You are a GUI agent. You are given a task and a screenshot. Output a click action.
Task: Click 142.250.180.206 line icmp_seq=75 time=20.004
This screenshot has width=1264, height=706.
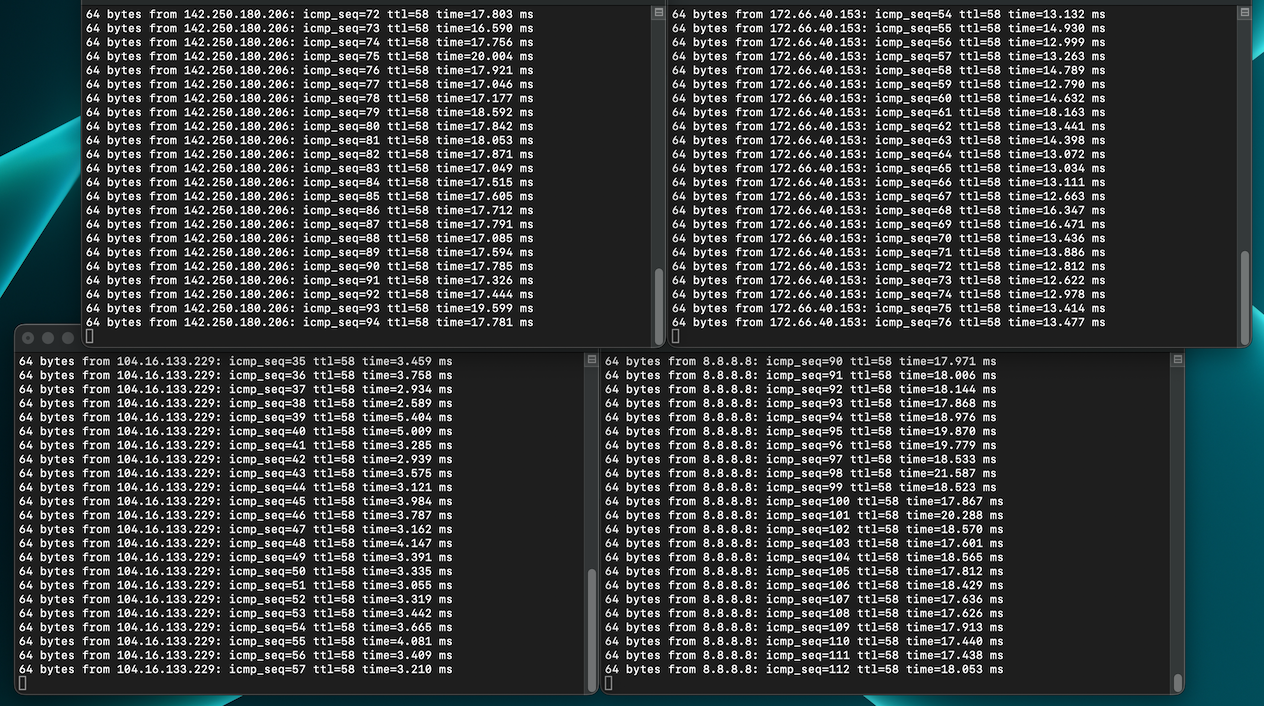(x=310, y=56)
